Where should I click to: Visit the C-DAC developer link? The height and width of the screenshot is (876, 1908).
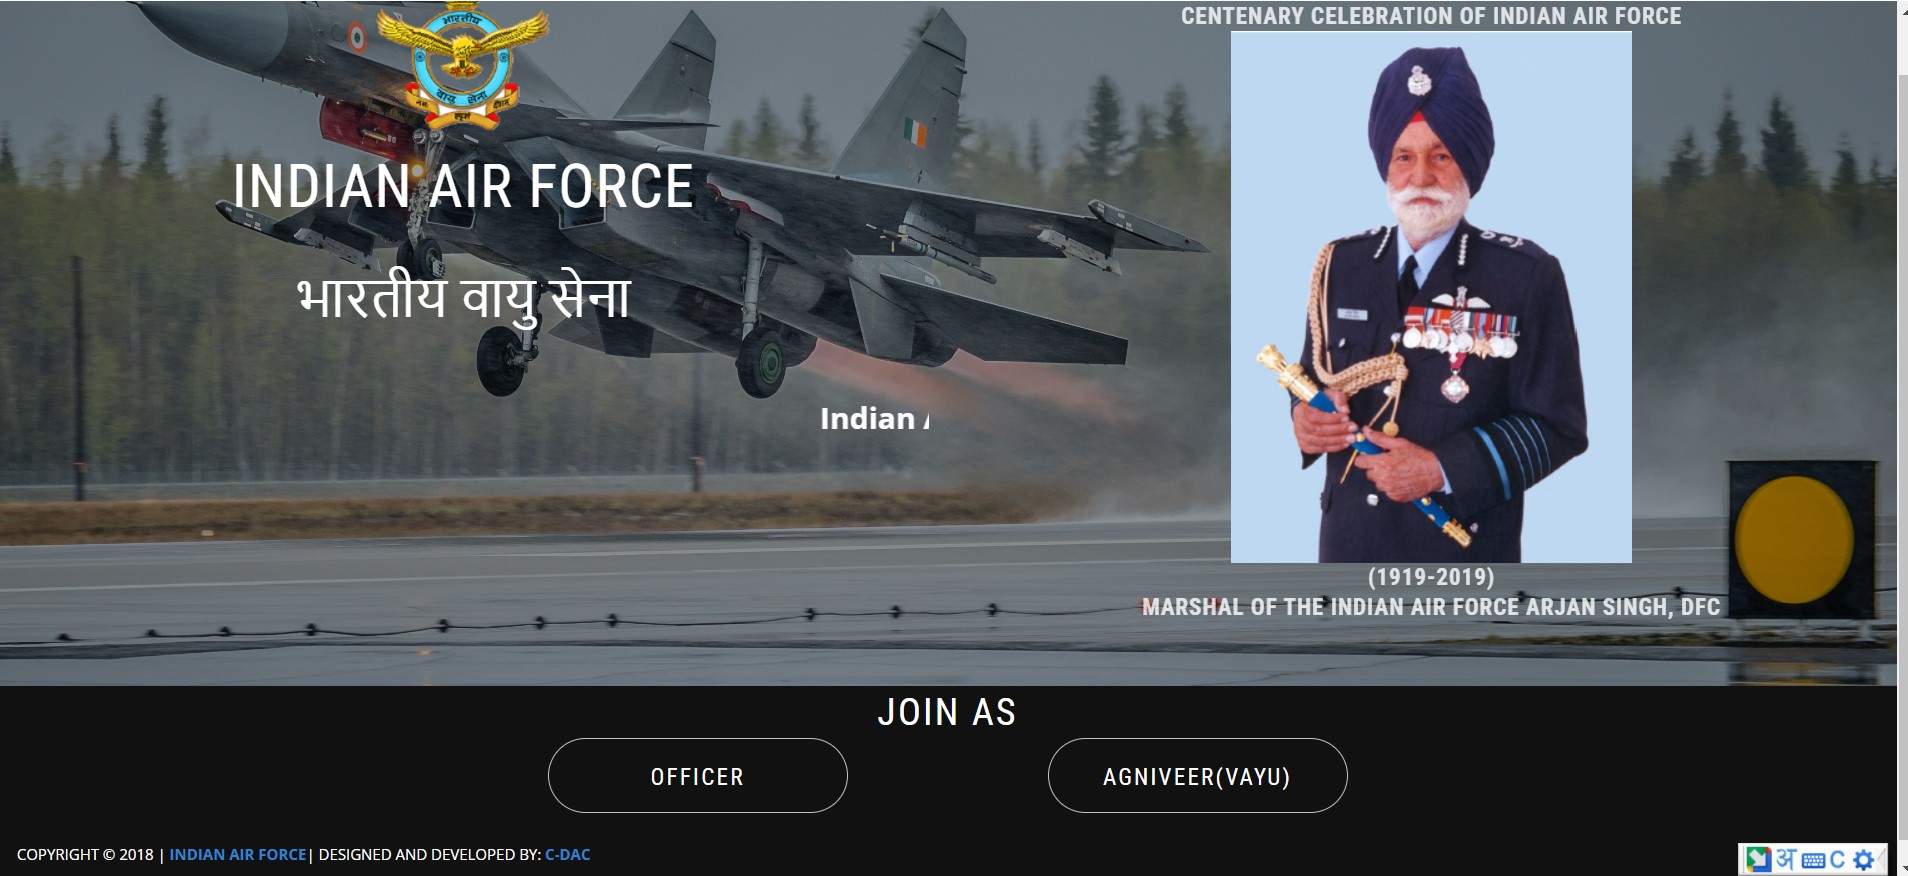(568, 855)
